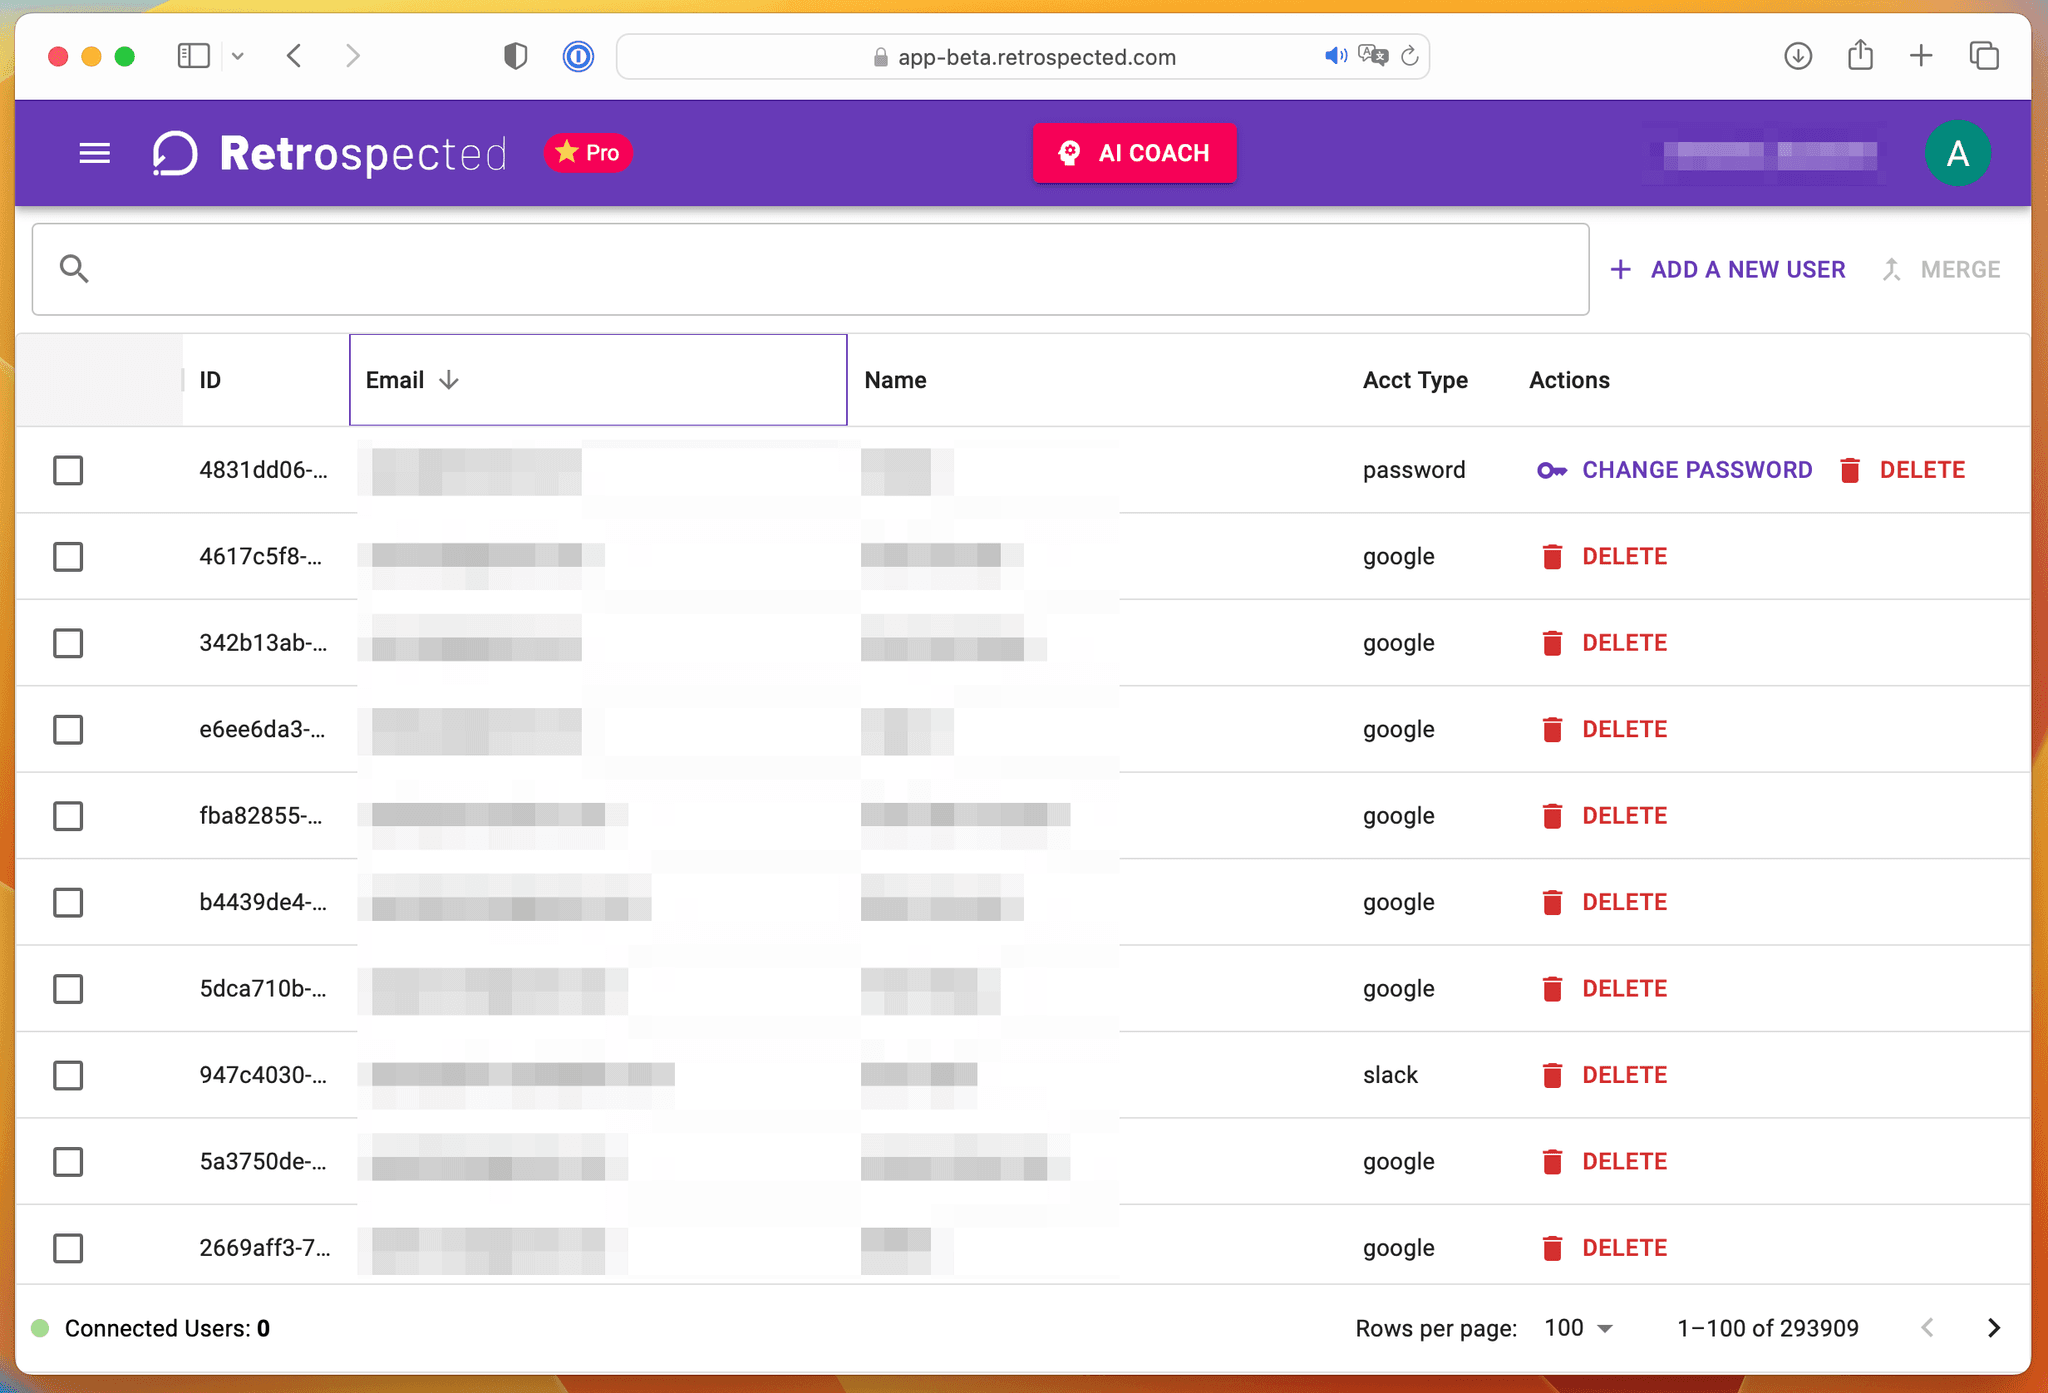
Task: Sort by the Acct Type column
Action: (1415, 380)
